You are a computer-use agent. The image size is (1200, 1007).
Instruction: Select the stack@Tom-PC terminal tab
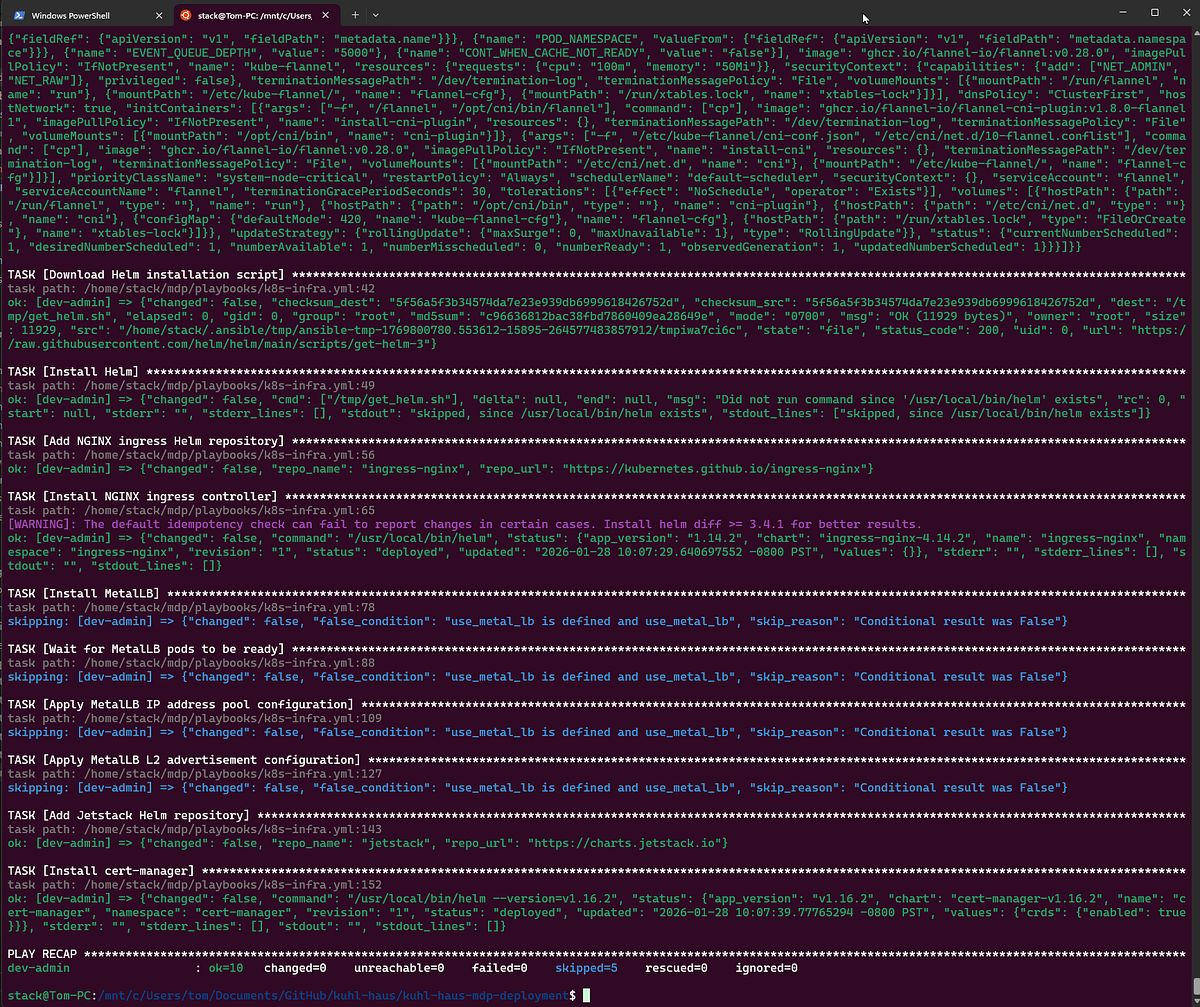255,15
